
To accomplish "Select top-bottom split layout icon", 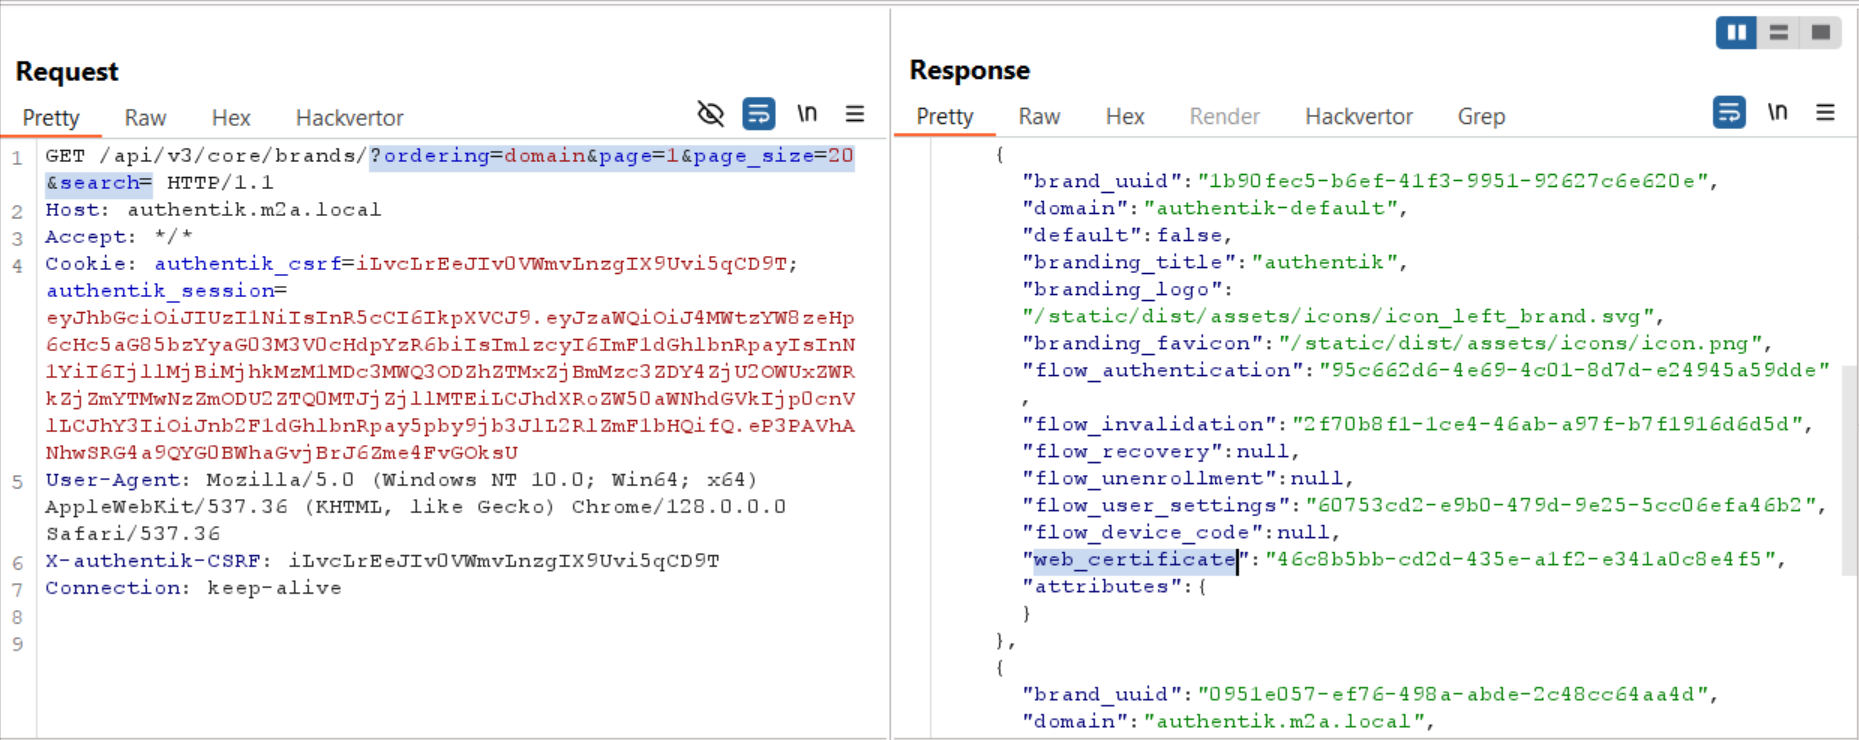I will click(x=1778, y=32).
